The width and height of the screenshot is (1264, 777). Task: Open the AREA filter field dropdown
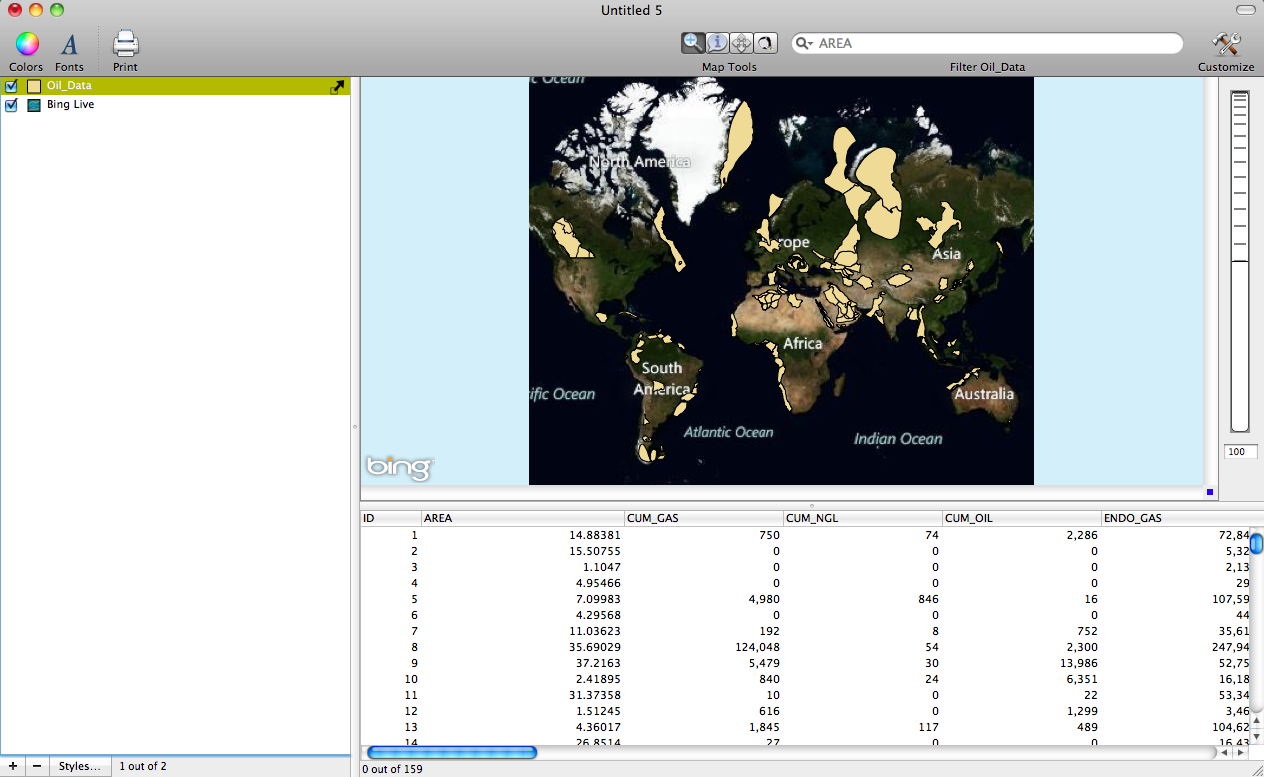point(812,43)
